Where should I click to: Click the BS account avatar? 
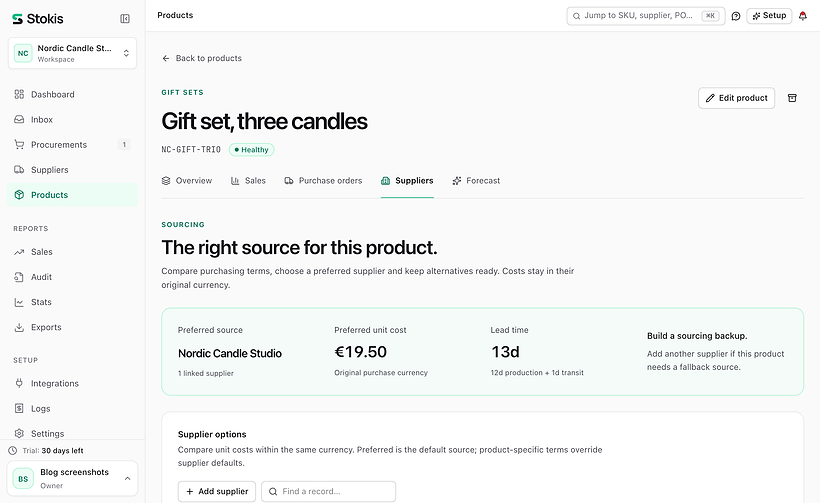[x=23, y=478]
